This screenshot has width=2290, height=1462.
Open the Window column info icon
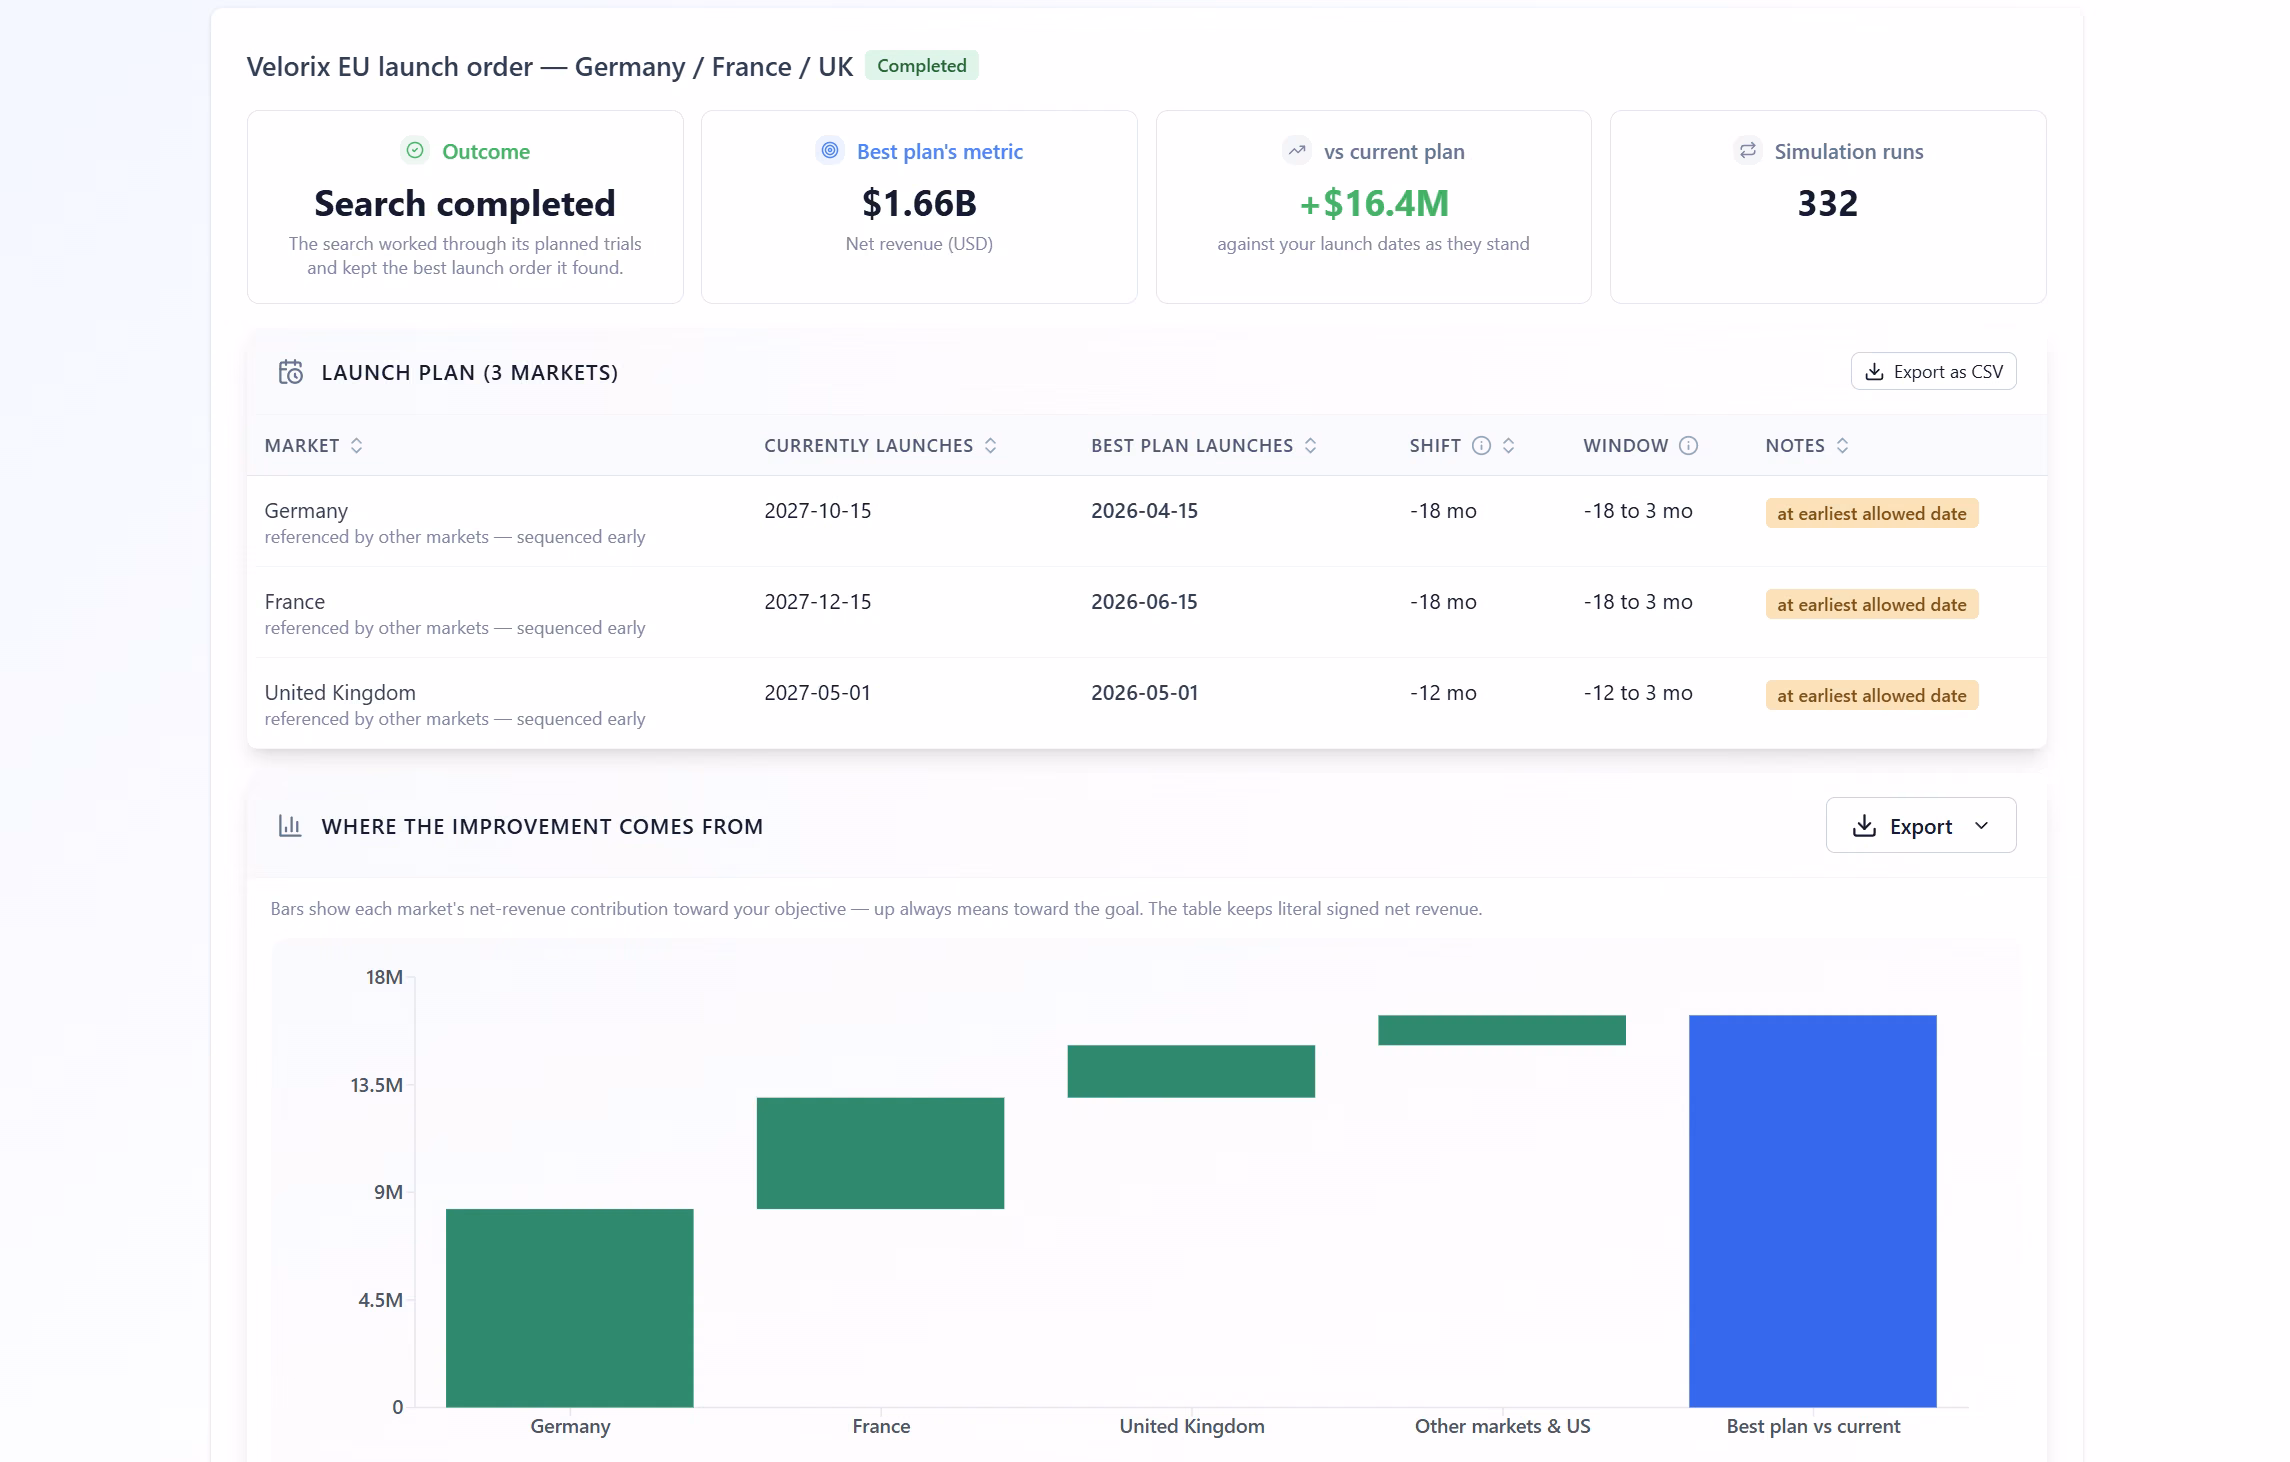(x=1688, y=446)
